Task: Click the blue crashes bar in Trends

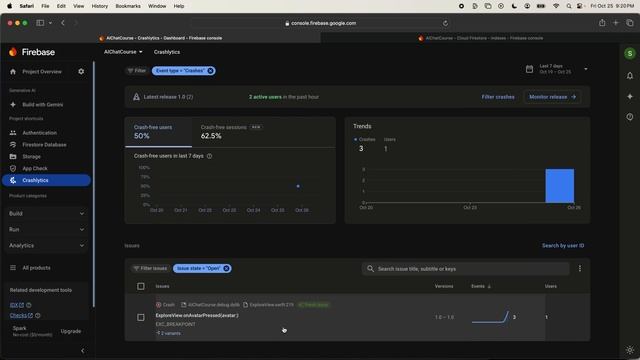Action: (x=560, y=186)
